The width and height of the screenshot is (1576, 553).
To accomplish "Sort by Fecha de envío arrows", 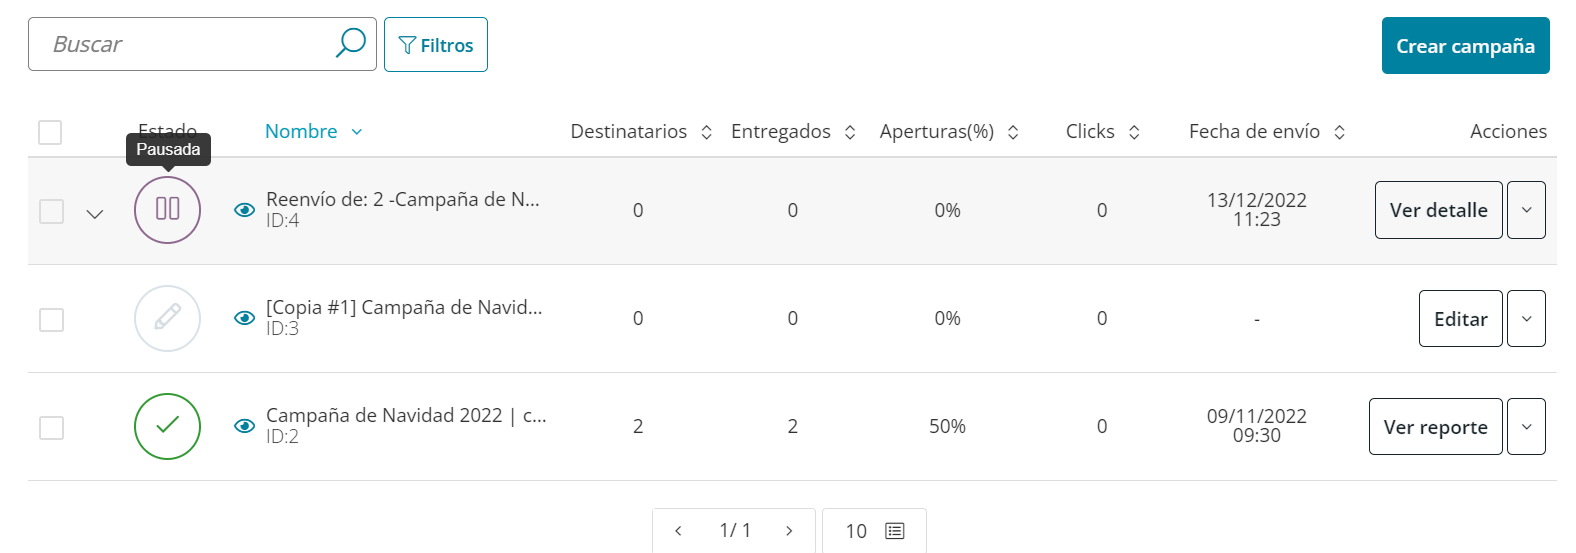I will coord(1339,132).
